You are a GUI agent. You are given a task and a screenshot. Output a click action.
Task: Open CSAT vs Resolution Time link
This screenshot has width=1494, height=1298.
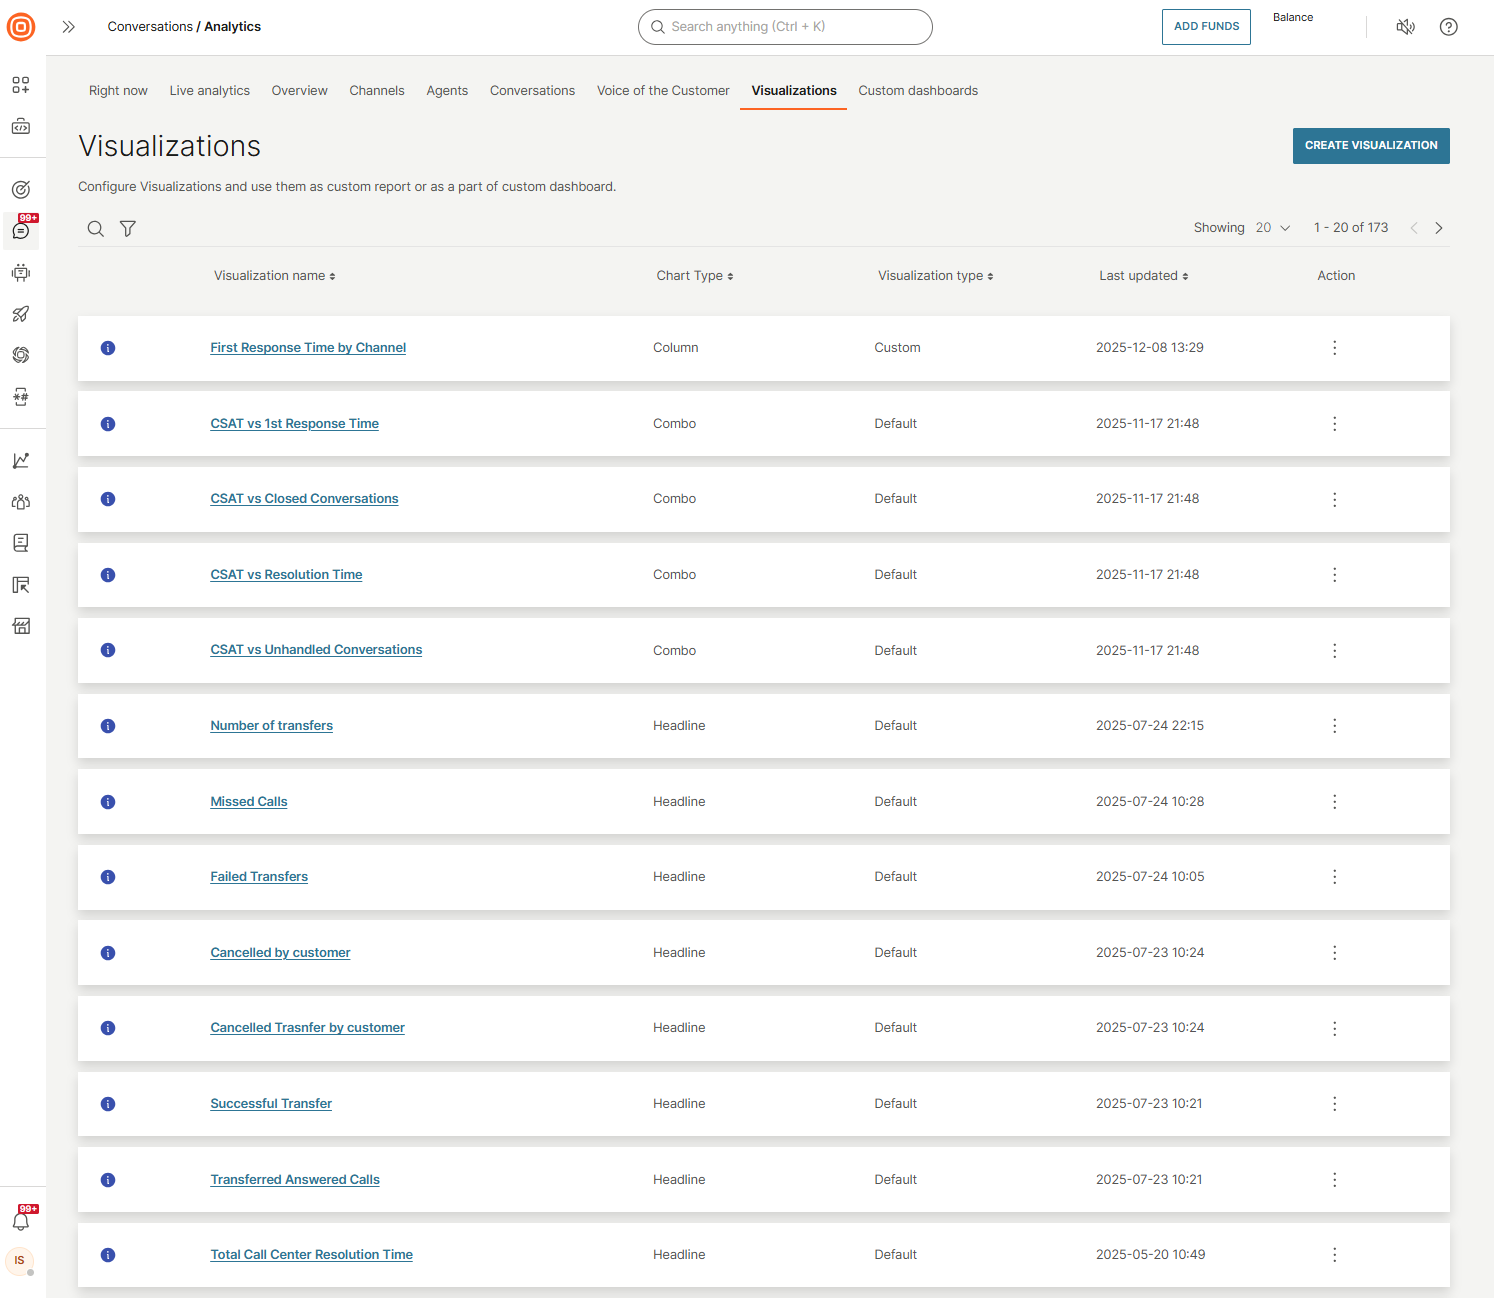pos(286,575)
